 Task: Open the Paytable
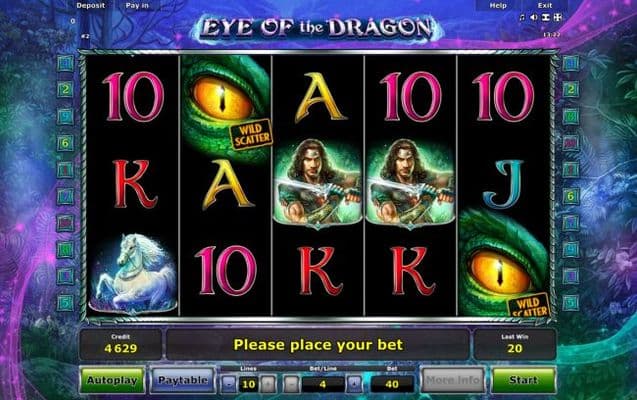[x=183, y=381]
